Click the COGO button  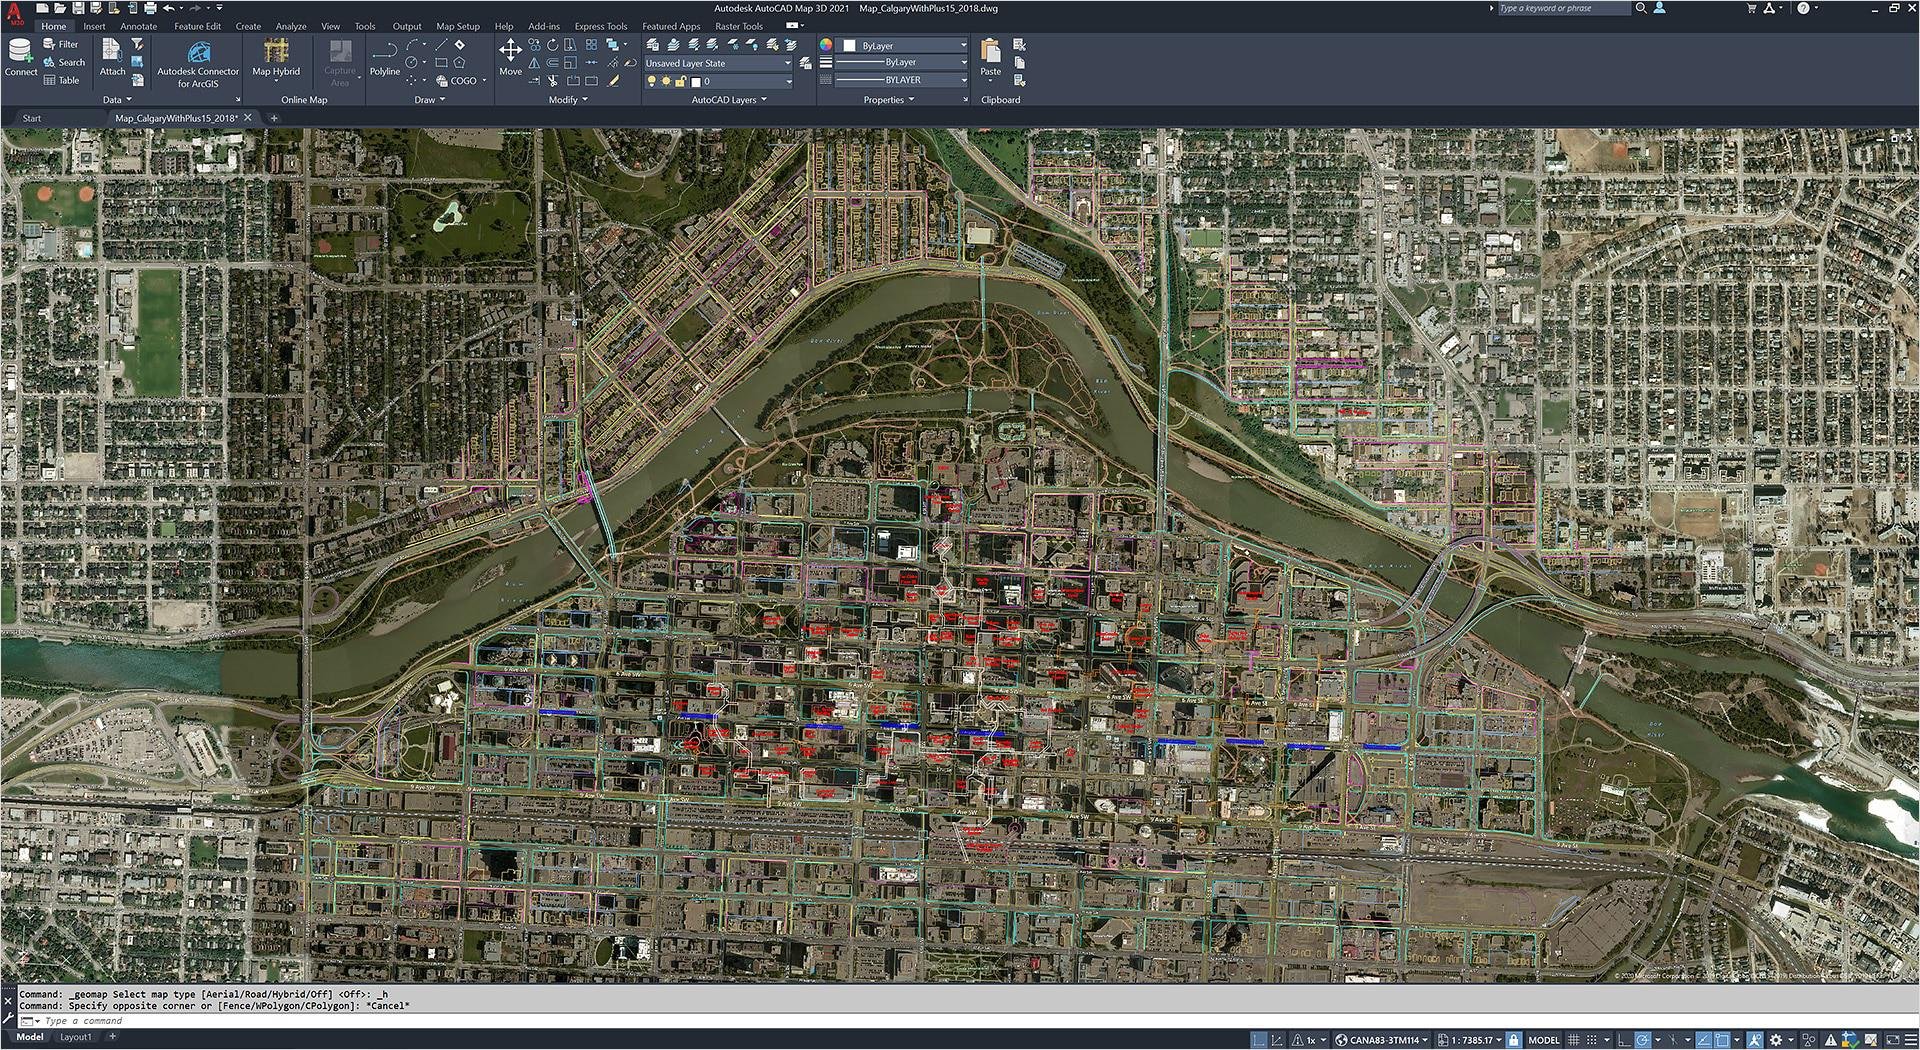462,81
